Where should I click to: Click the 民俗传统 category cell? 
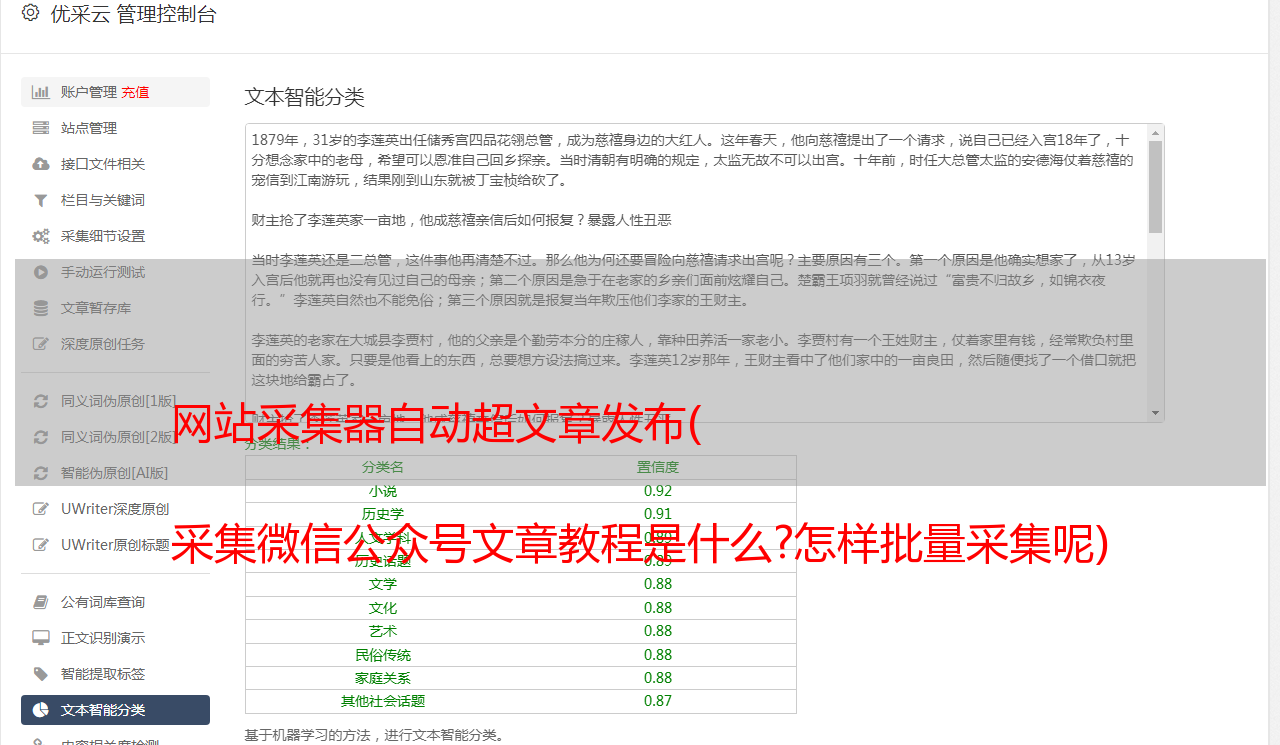[383, 655]
